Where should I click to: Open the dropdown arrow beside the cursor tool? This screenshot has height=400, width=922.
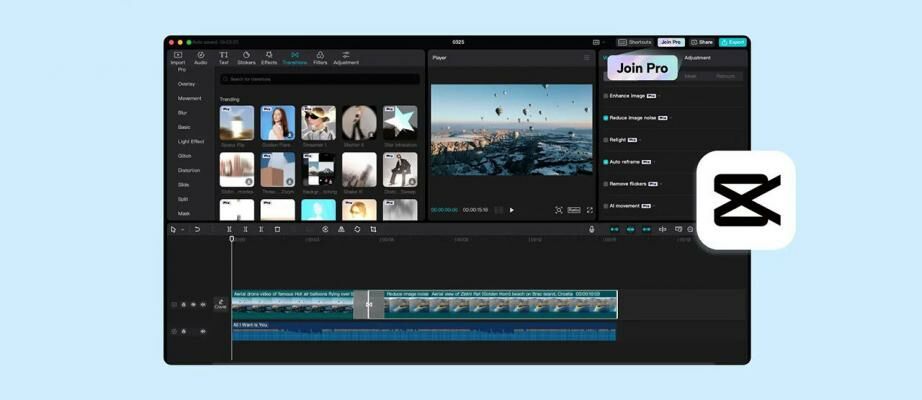182,229
